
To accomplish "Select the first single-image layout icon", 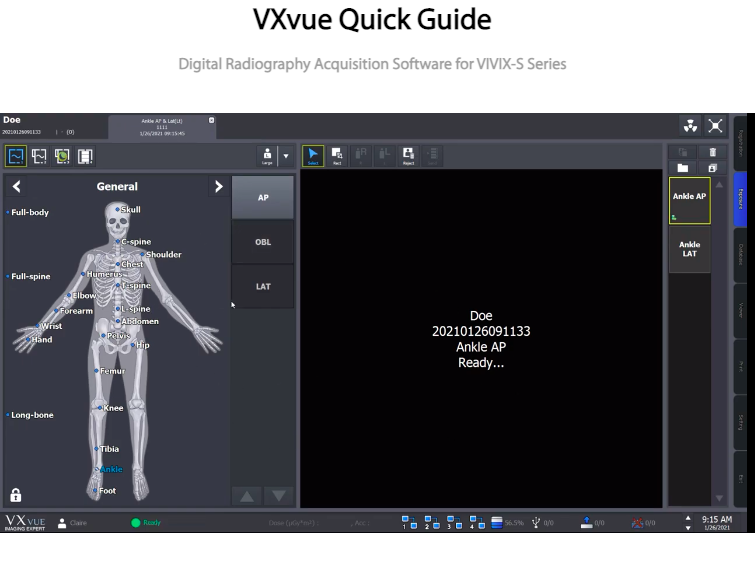I will 16,156.
